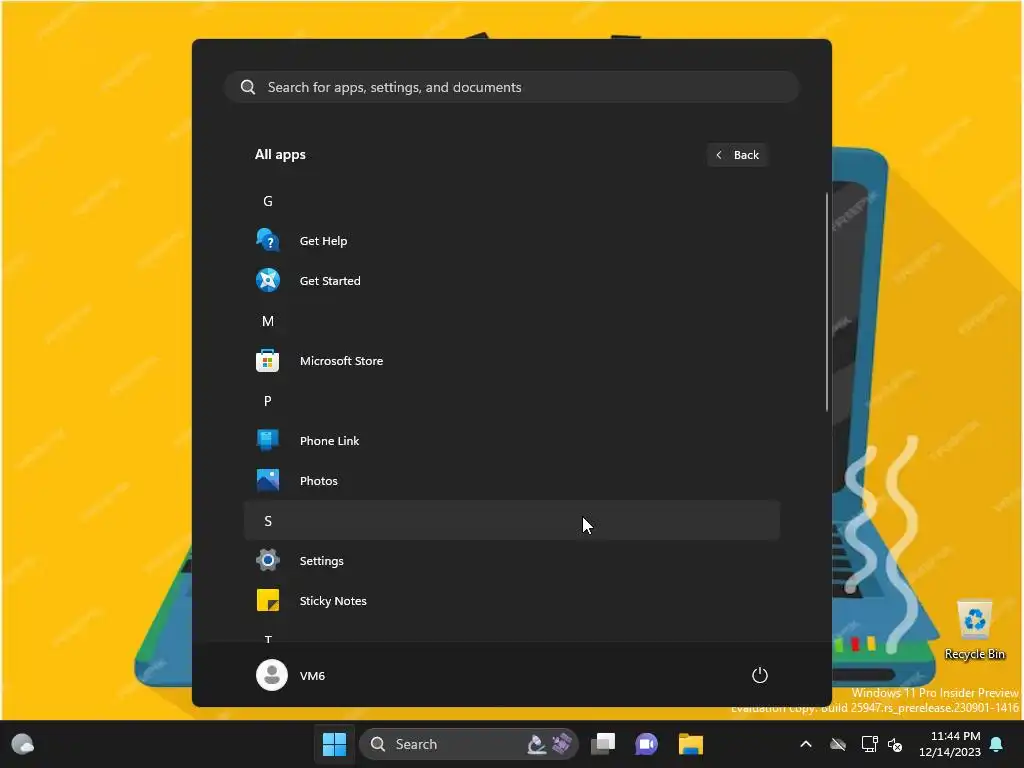Open the clock and date in the taskbar
The image size is (1024, 768).
click(x=950, y=744)
